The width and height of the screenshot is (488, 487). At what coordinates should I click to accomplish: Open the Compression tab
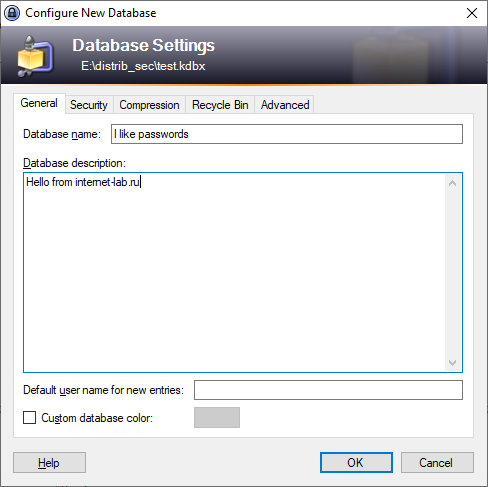149,105
